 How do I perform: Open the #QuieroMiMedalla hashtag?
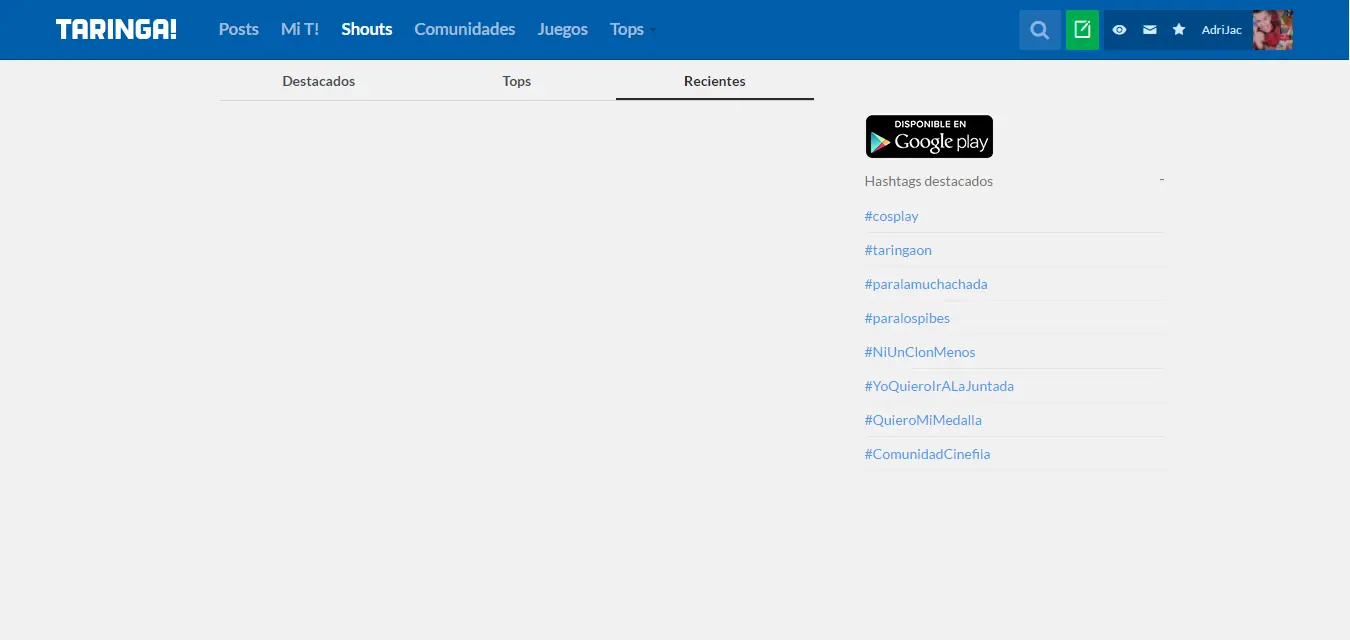pyautogui.click(x=923, y=420)
